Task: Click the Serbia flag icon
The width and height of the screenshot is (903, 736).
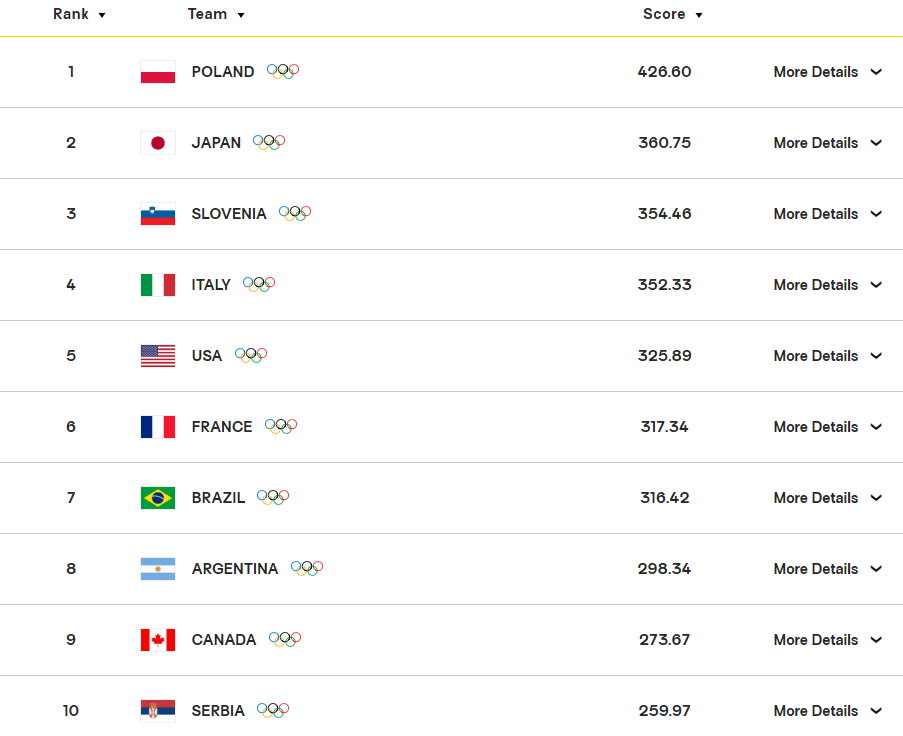Action: click(x=158, y=711)
